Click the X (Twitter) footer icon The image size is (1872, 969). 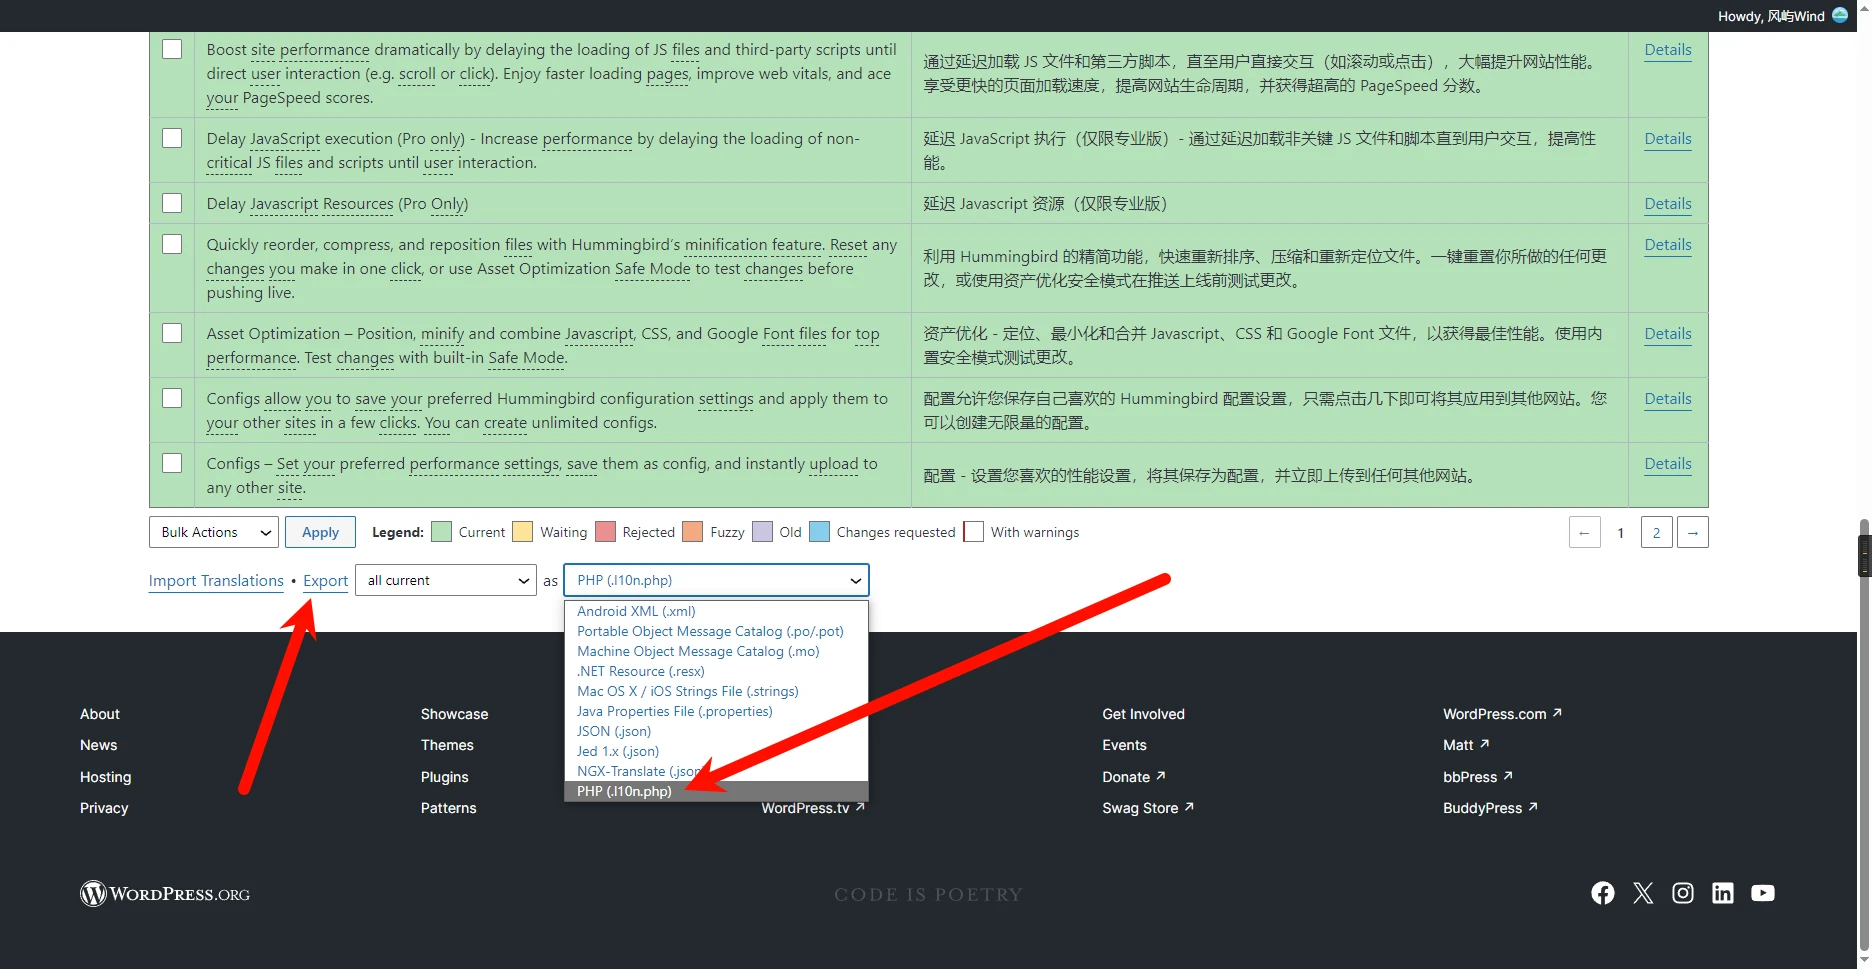[1643, 893]
